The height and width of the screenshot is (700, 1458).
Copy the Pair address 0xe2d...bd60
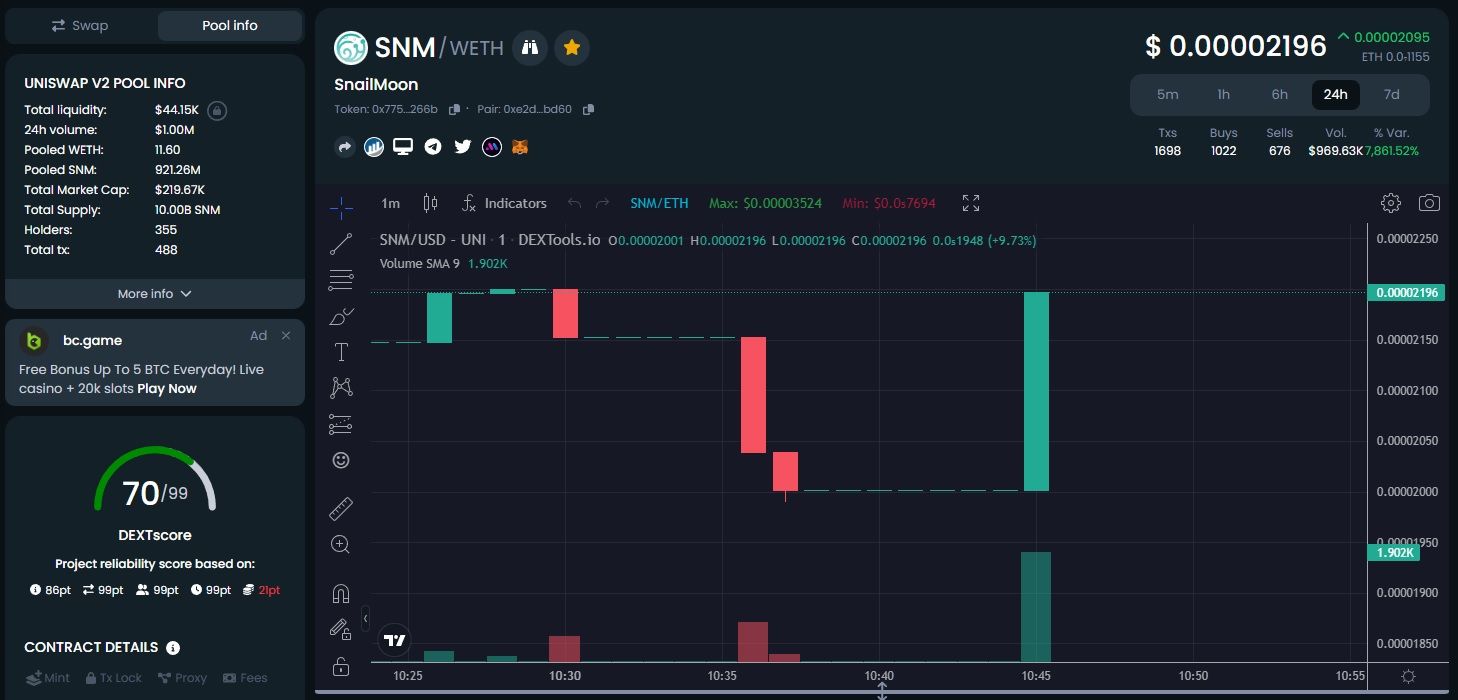(x=588, y=109)
